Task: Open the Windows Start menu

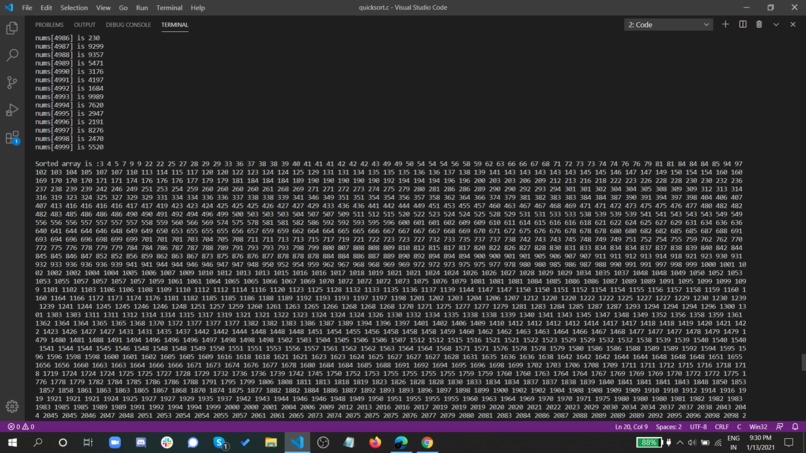Action: click(x=12, y=442)
